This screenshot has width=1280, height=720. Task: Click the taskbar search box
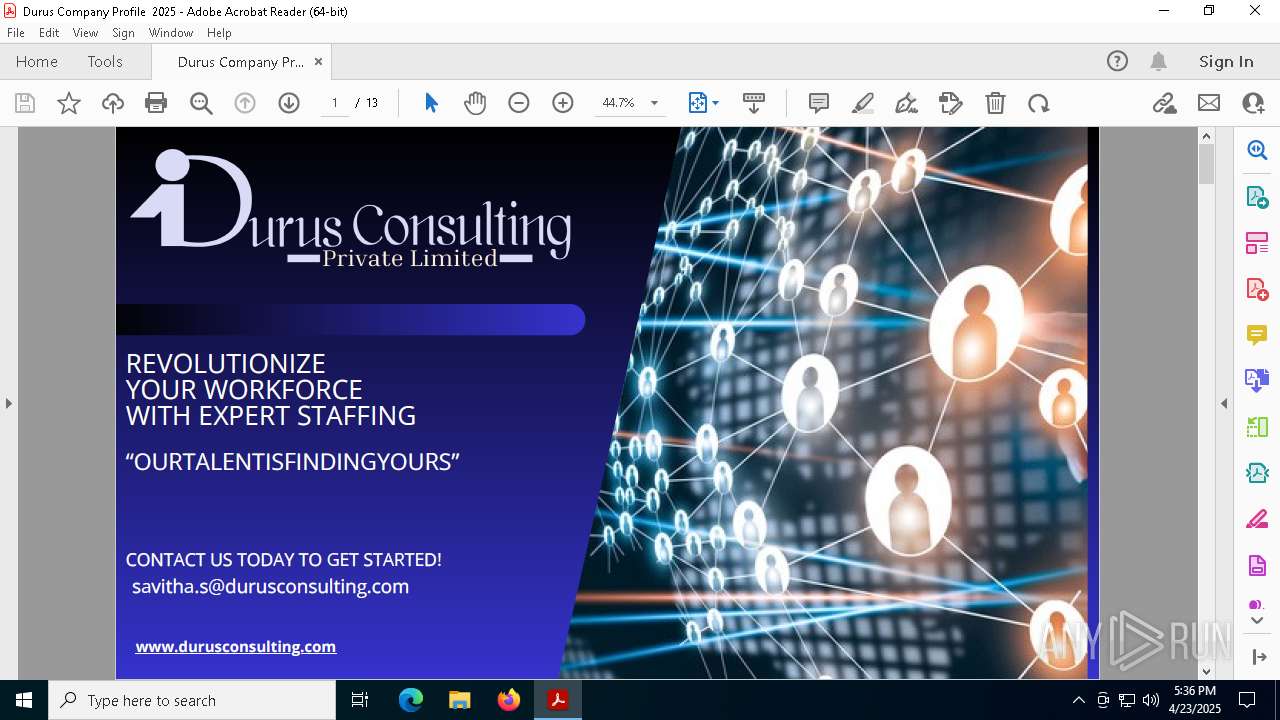coord(192,700)
